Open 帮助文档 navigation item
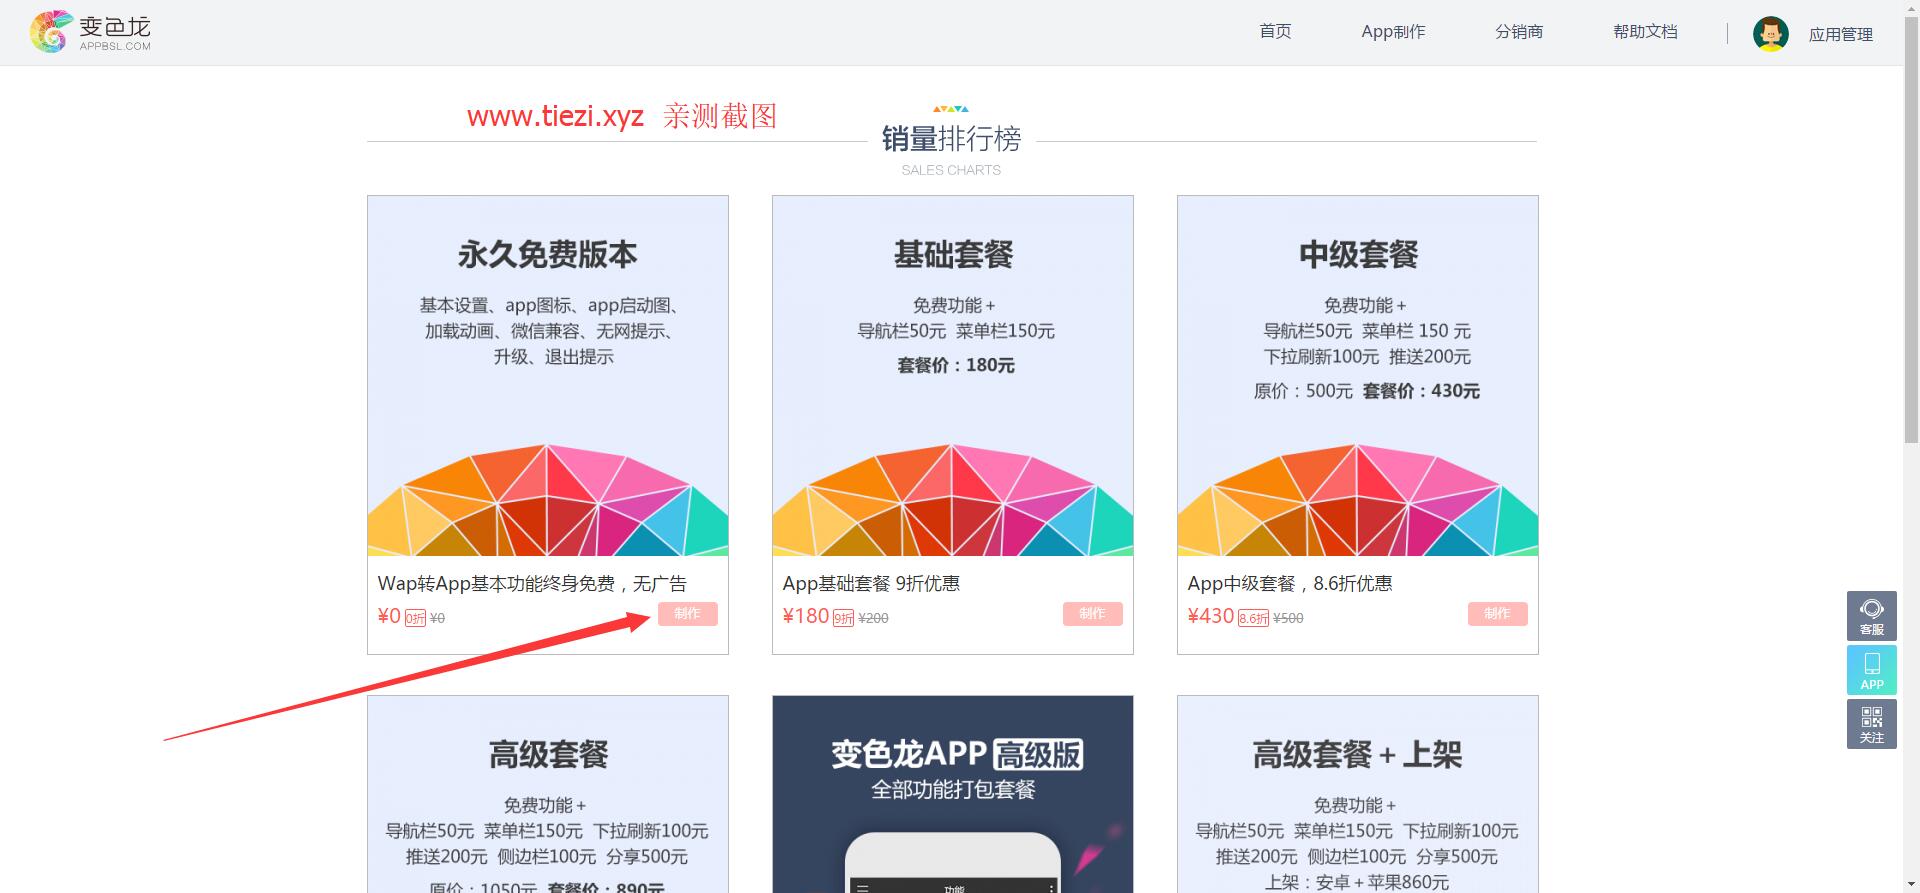Viewport: 1920px width, 893px height. (1645, 32)
